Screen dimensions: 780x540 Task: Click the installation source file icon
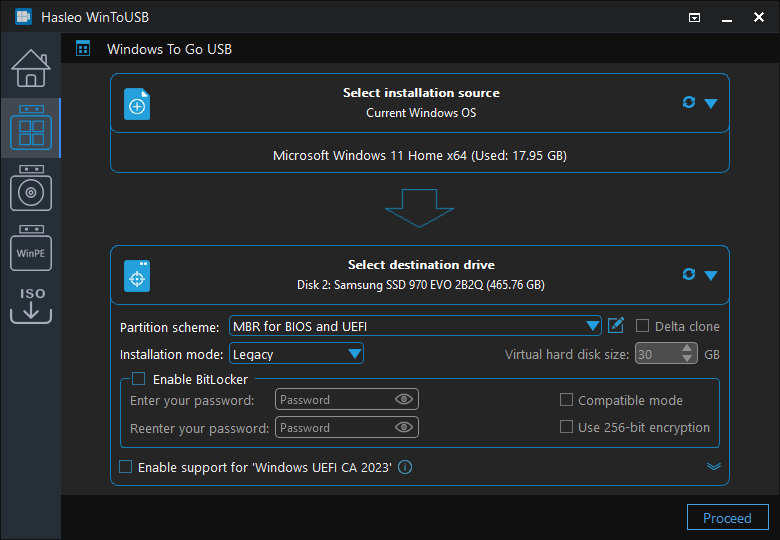click(137, 104)
